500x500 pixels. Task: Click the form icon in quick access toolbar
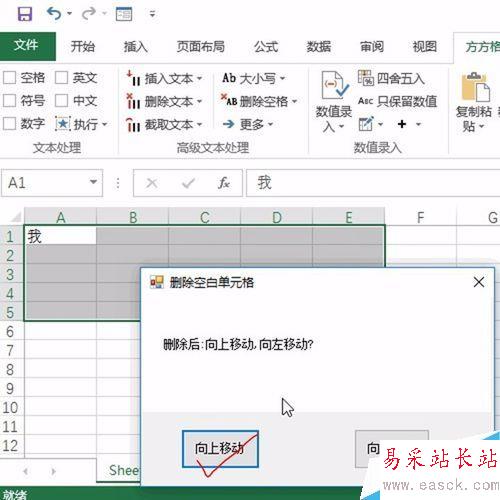pos(124,14)
